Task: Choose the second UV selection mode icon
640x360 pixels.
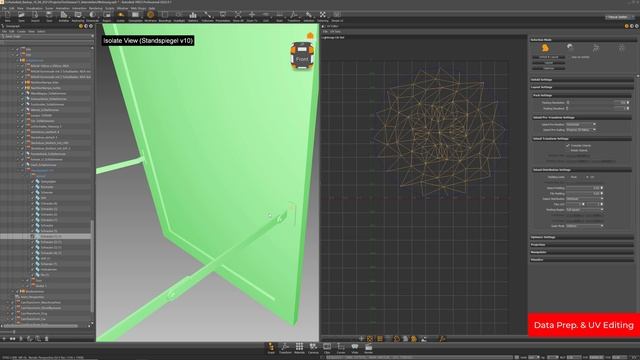Action: [x=570, y=47]
